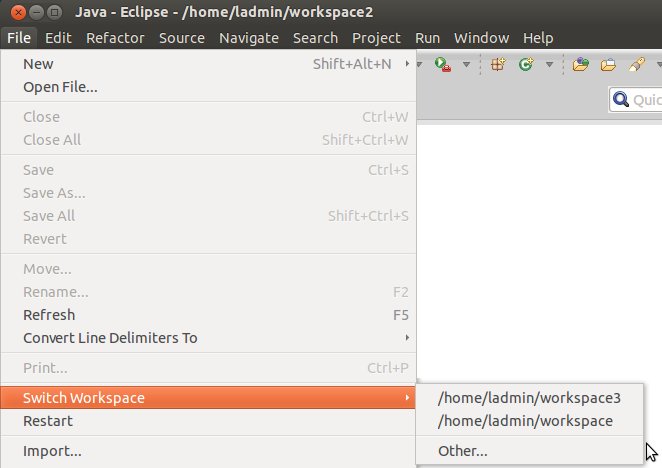Click the Search flashlight toolbar icon
The image size is (662, 468).
(636, 65)
